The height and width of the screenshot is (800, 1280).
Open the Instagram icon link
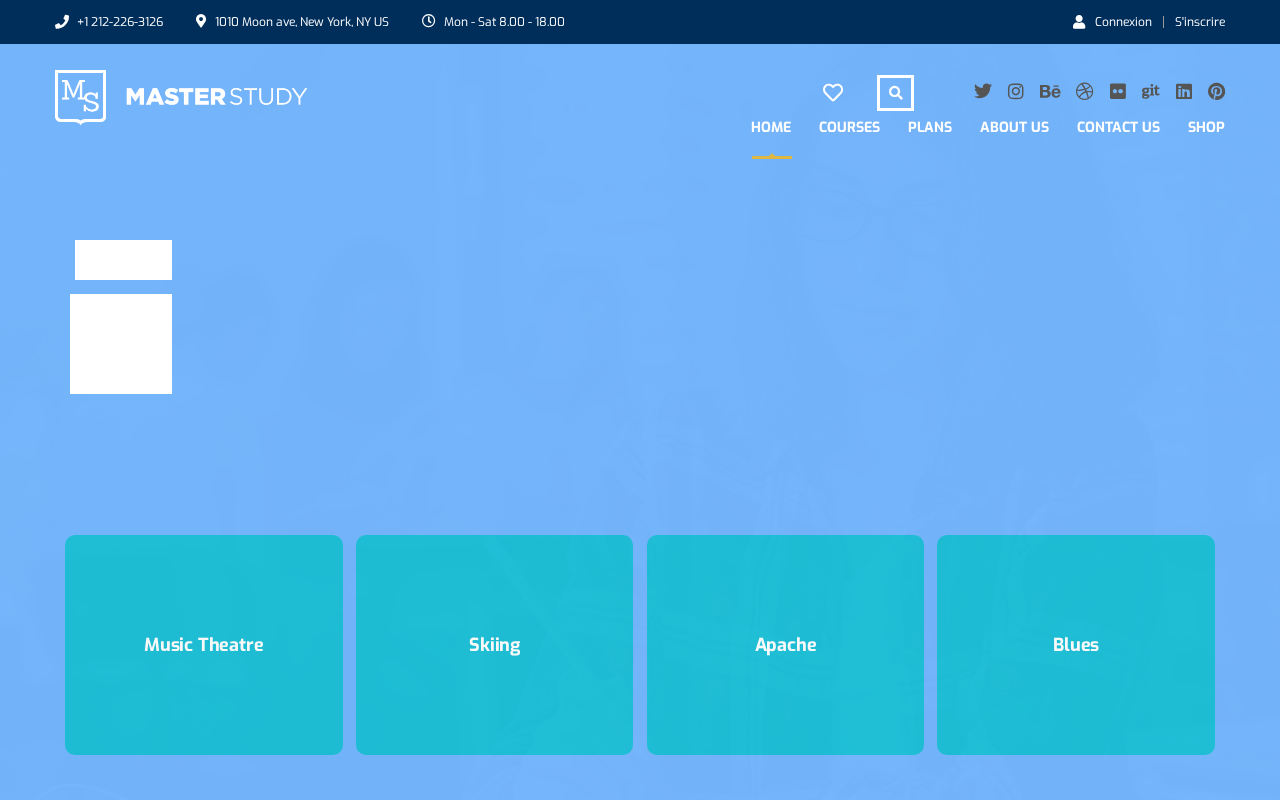click(x=1016, y=91)
